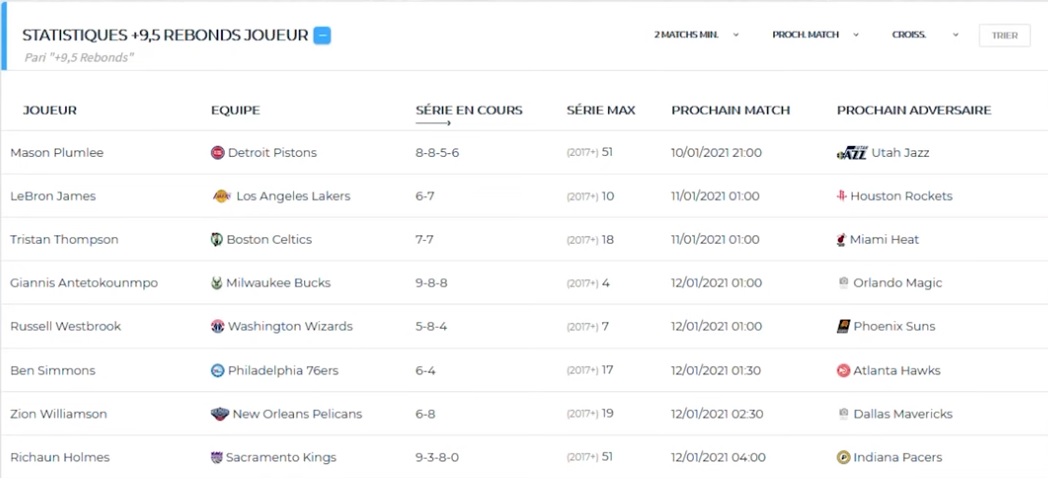This screenshot has height=491, width=1048.
Task: Collapse the stats section with blue minus icon
Action: pos(322,35)
